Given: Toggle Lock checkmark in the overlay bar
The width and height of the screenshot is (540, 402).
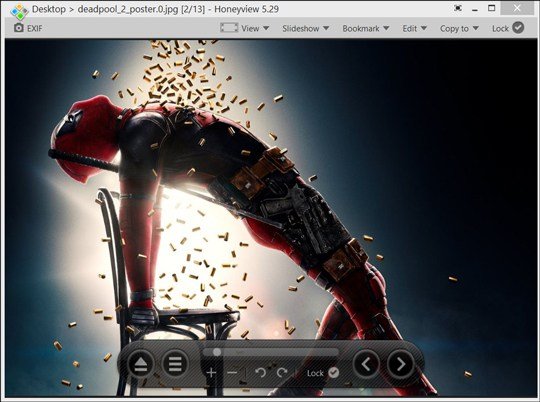Looking at the screenshot, I should point(333,372).
